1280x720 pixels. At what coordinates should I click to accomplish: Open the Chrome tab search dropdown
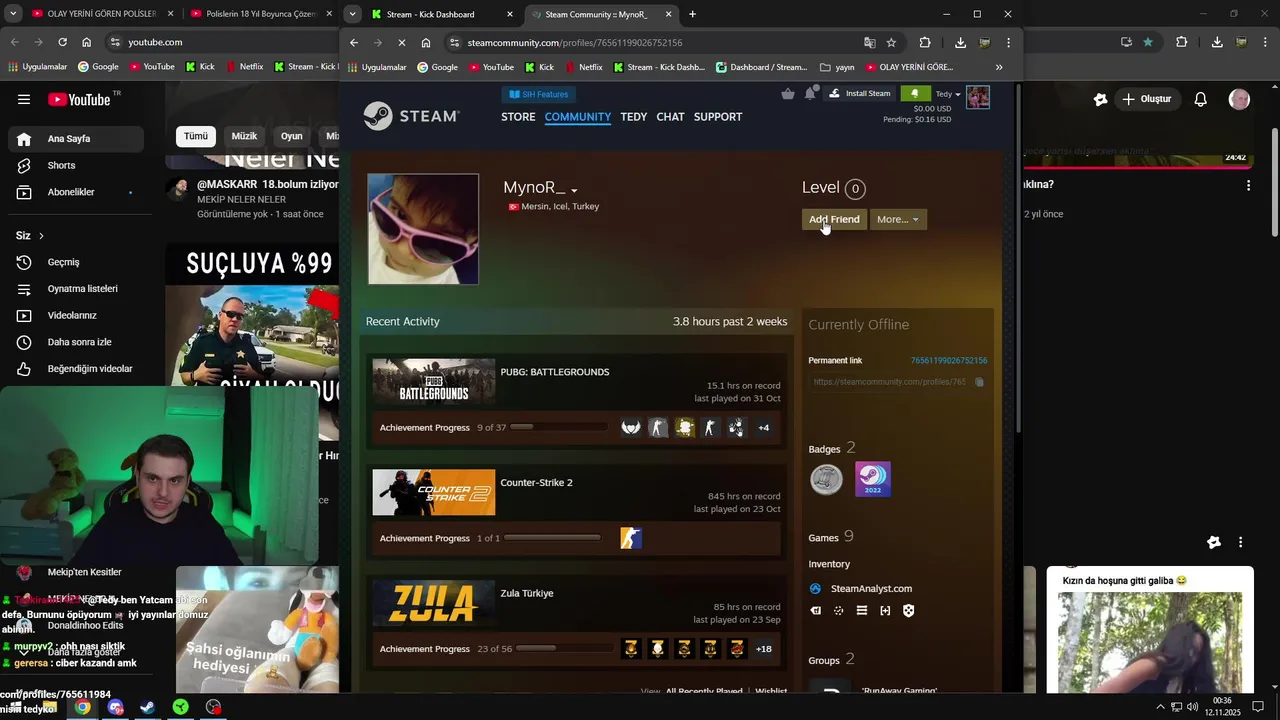point(352,14)
